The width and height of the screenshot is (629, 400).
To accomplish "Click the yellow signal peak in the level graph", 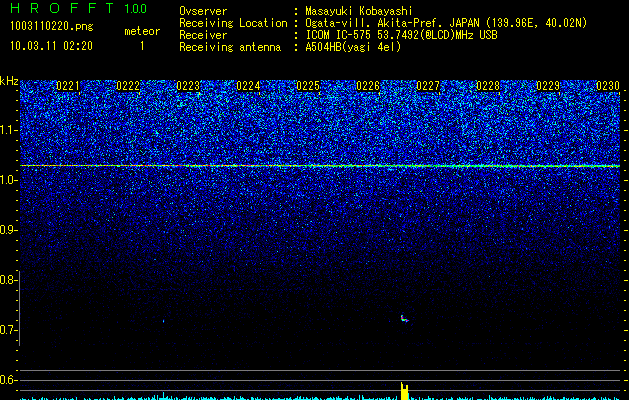I will tap(405, 391).
